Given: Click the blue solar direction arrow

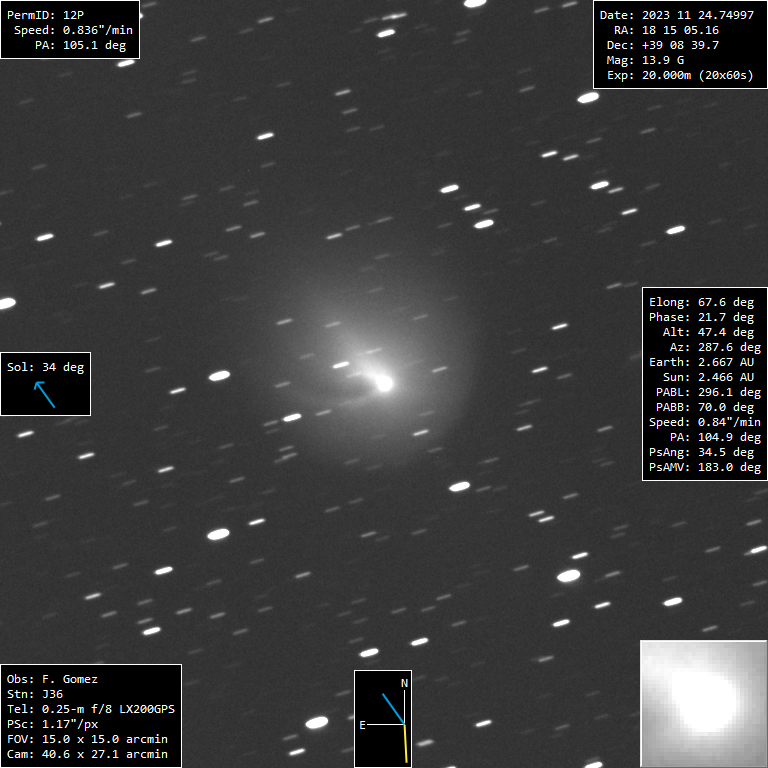Looking at the screenshot, I should point(45,395).
